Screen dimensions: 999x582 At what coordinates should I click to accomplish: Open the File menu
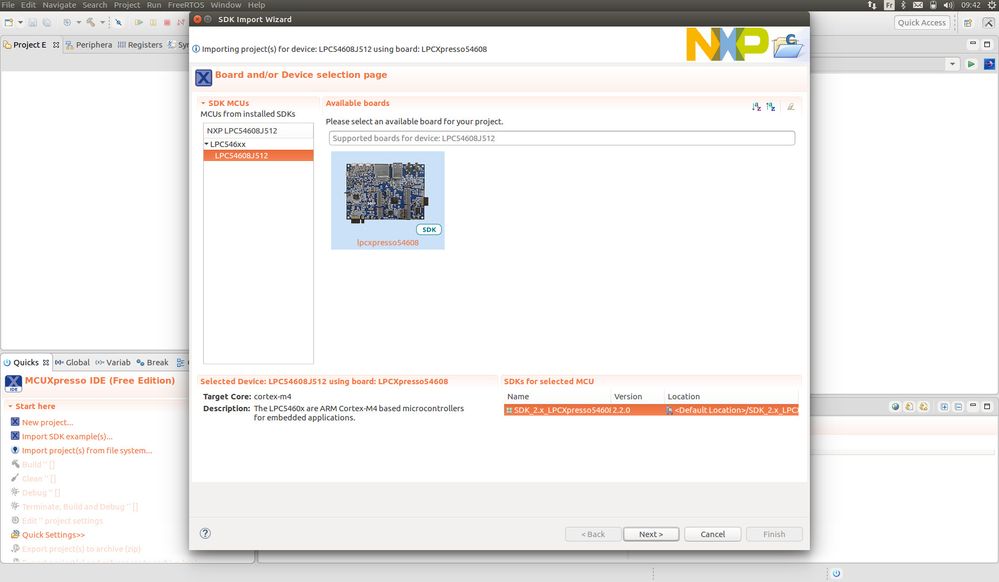pos(8,5)
